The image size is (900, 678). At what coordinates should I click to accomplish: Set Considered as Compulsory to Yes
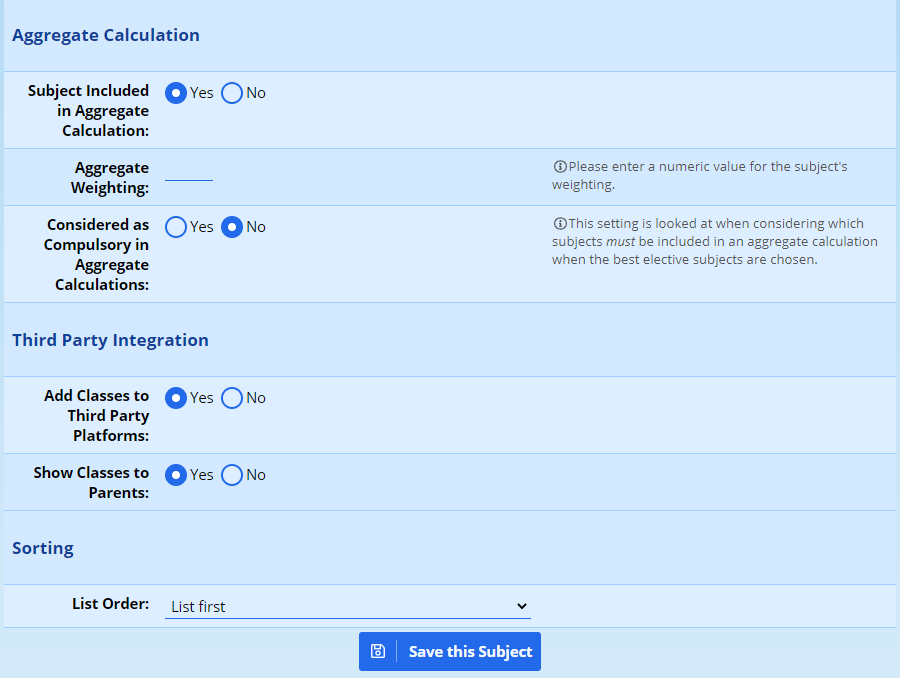click(x=176, y=227)
